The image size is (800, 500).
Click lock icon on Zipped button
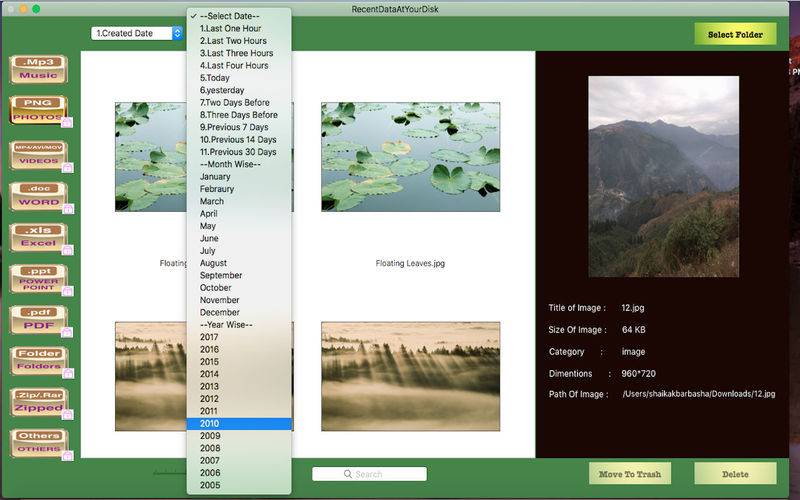(x=67, y=415)
